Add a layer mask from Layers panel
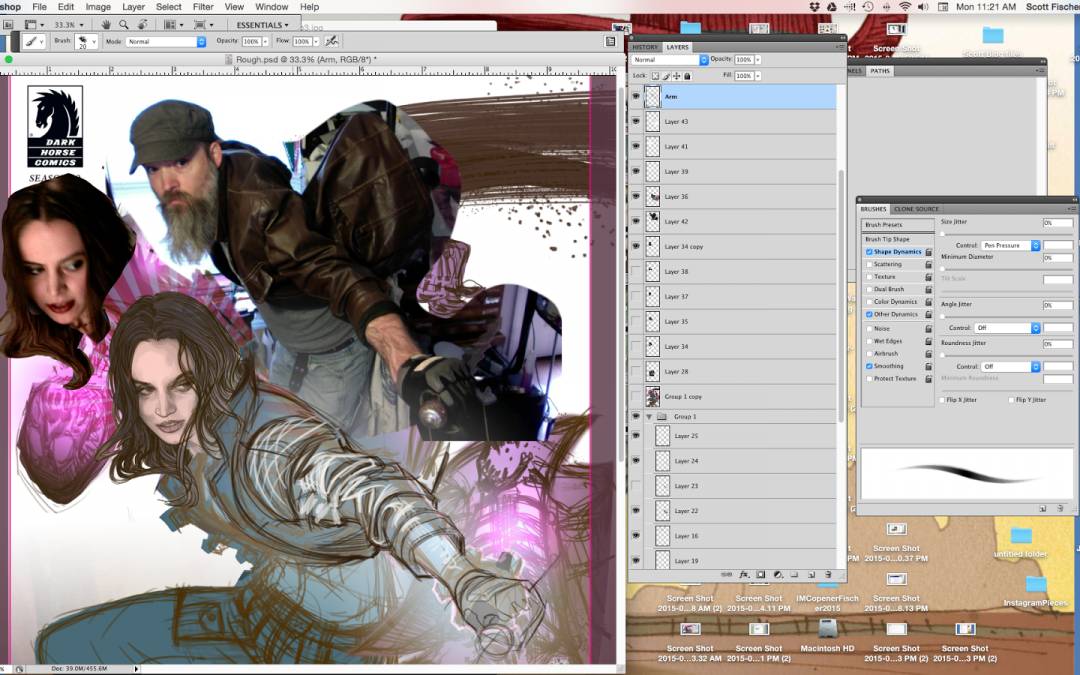 pos(760,574)
